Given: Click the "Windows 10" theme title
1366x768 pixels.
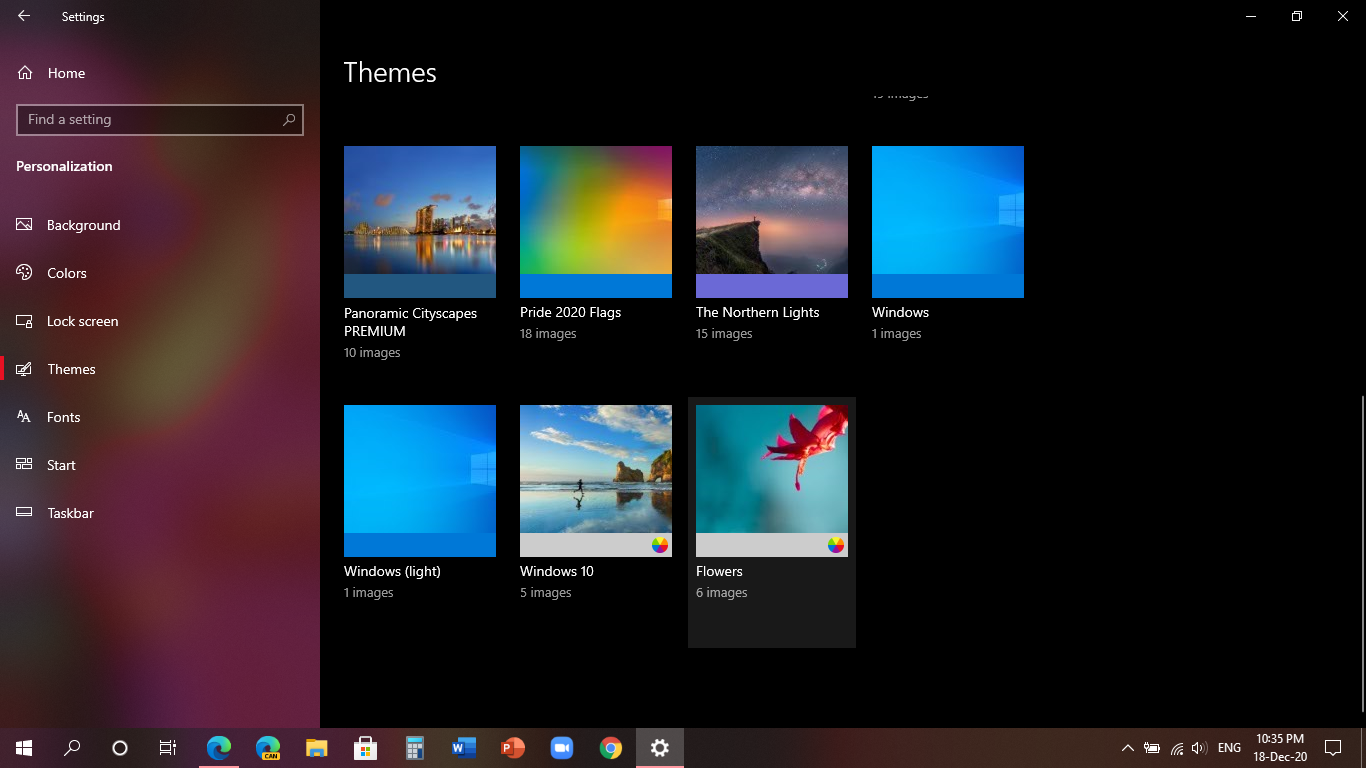Looking at the screenshot, I should coord(557,571).
